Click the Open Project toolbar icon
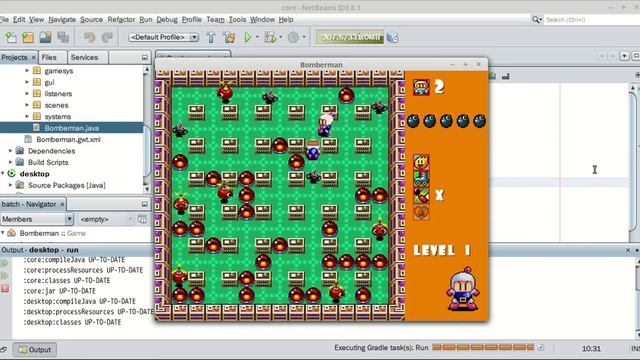Image resolution: width=640 pixels, height=360 pixels. pyautogui.click(x=45, y=38)
